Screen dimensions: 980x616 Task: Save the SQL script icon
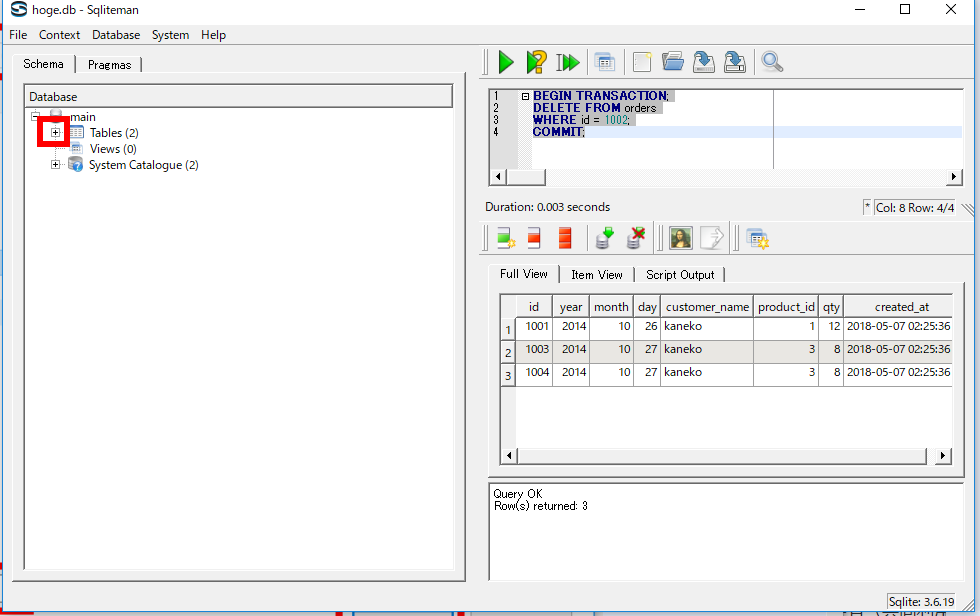click(704, 62)
